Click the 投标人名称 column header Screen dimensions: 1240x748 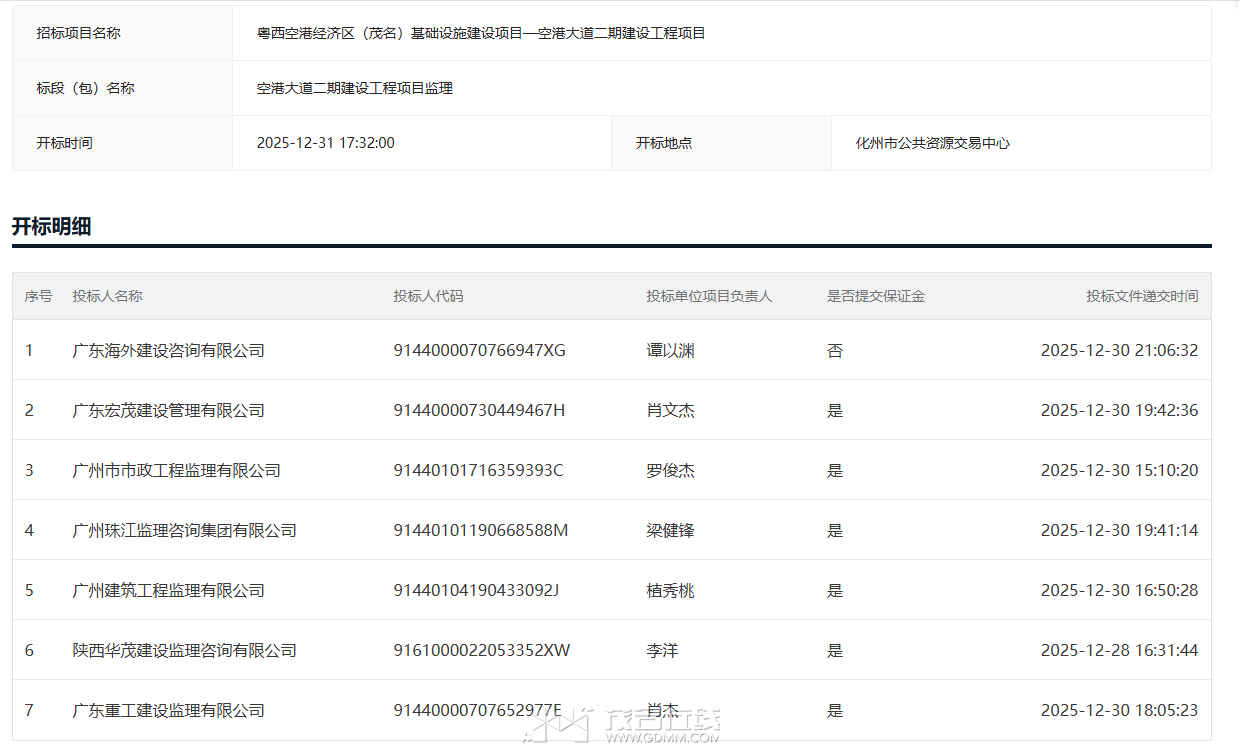pos(107,296)
